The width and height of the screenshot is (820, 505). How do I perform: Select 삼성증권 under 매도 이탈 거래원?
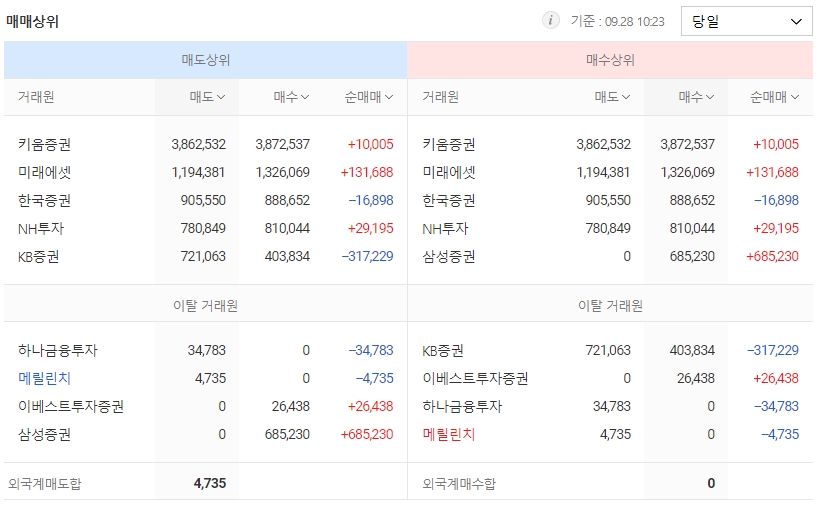click(x=44, y=434)
